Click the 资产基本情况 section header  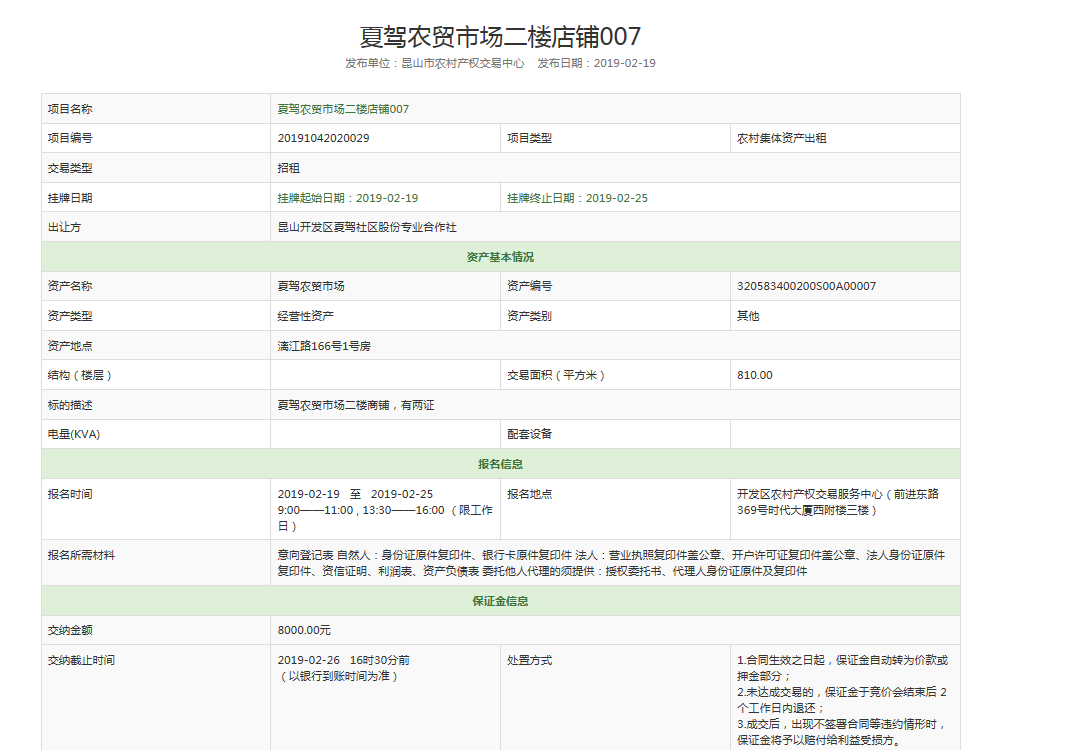(500, 257)
